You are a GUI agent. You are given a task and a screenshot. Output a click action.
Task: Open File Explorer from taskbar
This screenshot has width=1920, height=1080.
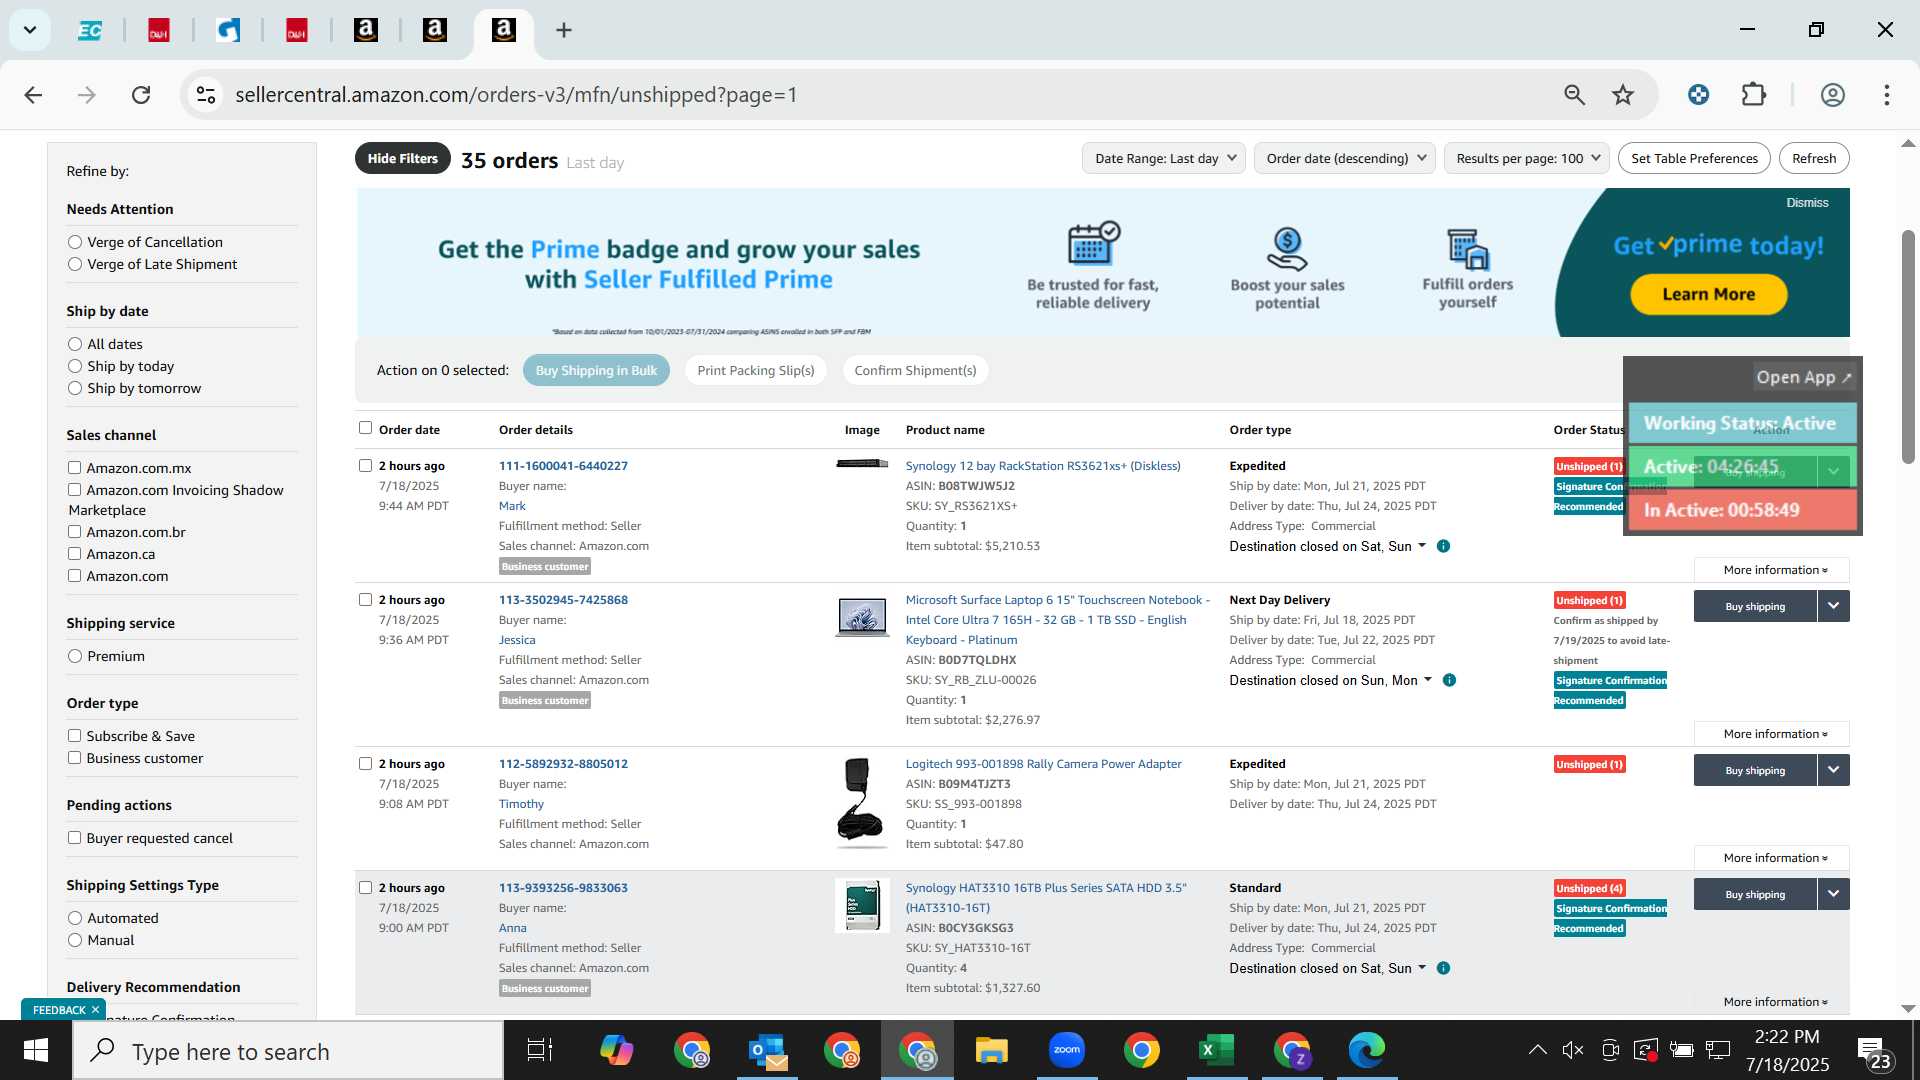click(x=991, y=1051)
